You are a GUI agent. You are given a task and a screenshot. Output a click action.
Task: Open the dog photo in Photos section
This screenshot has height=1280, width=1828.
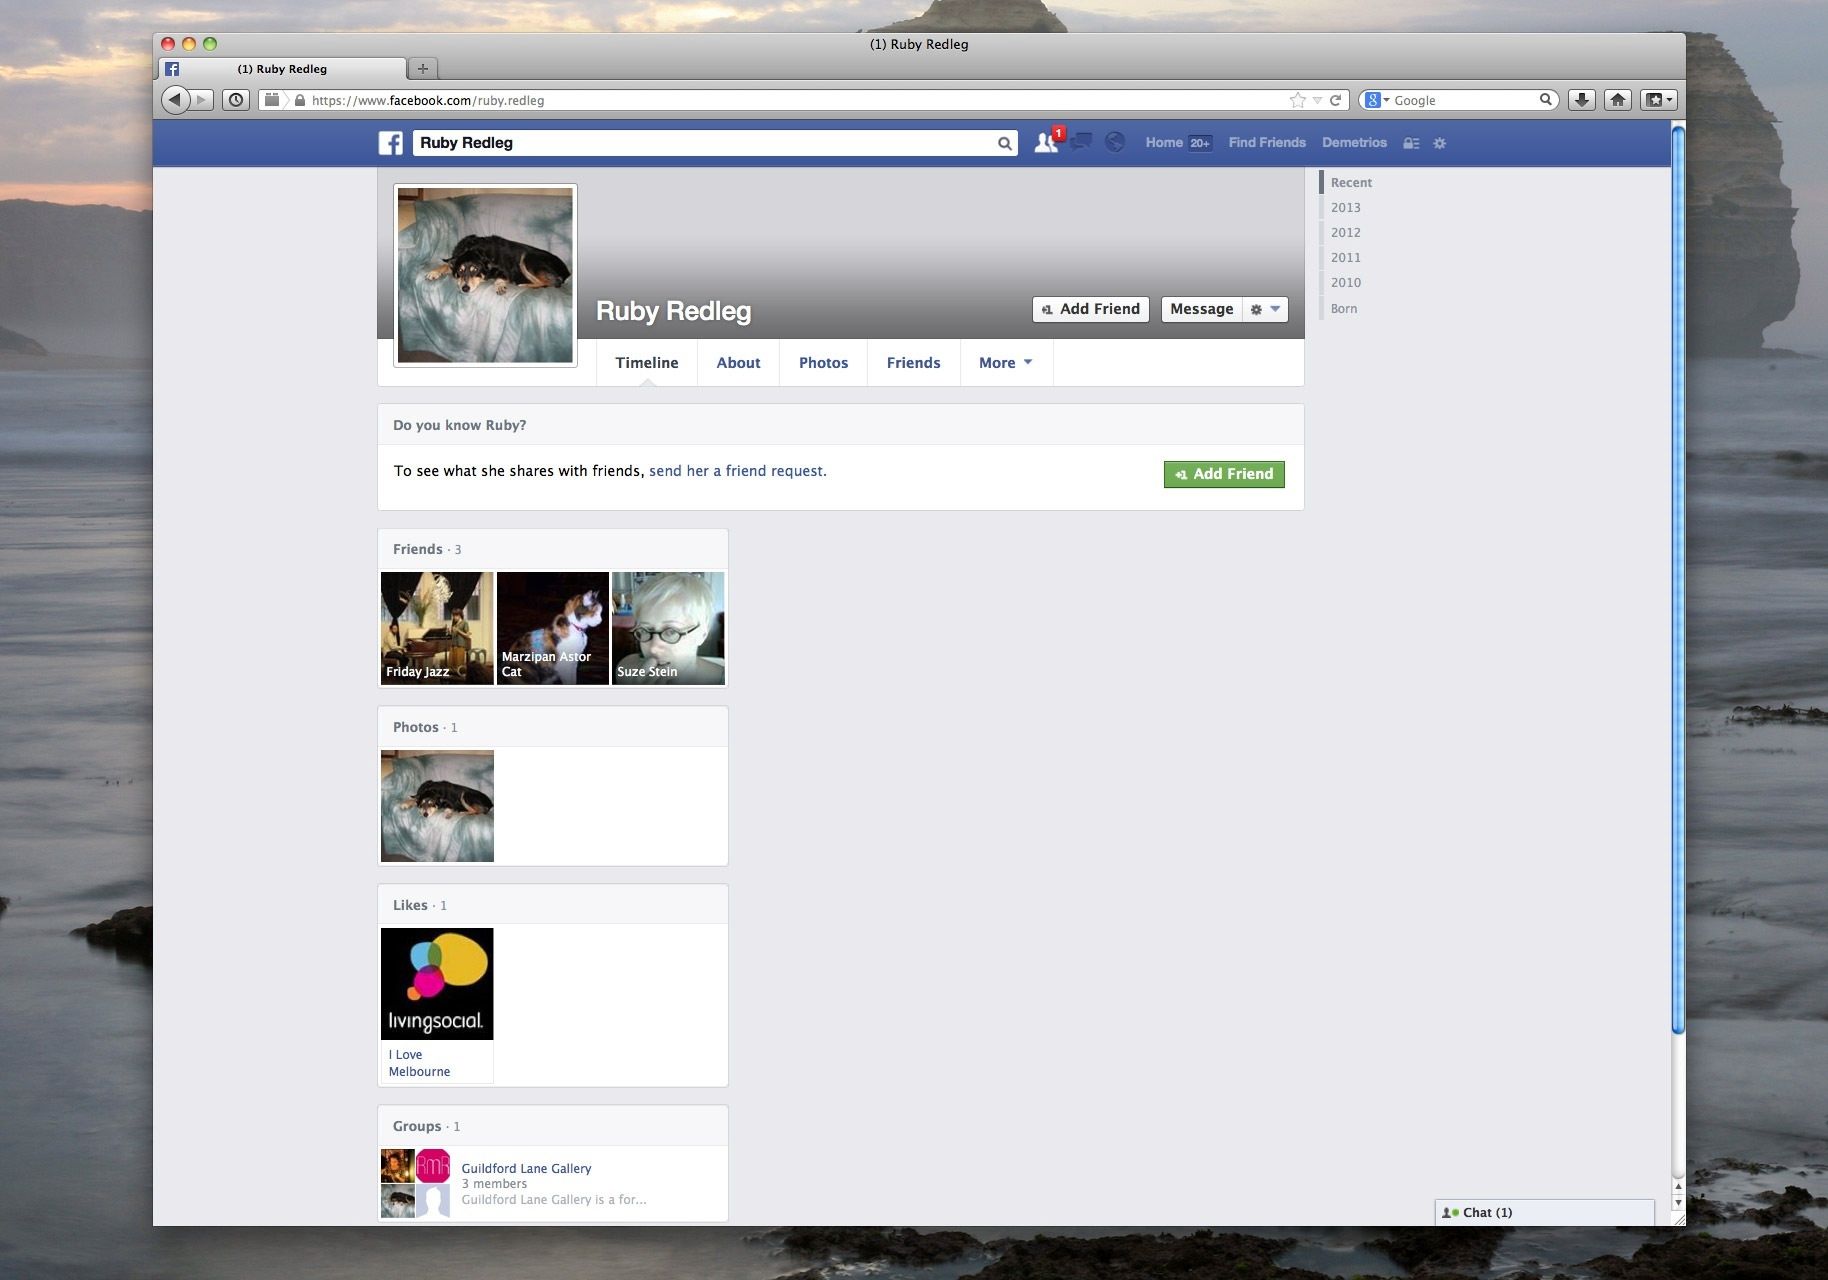(437, 806)
